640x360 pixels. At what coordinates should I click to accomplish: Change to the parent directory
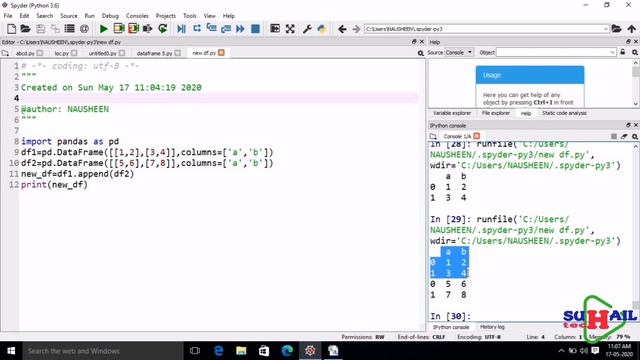(631, 29)
